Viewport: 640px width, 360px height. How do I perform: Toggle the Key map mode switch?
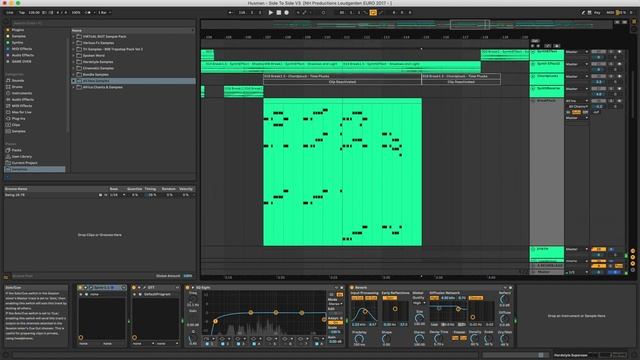[x=597, y=13]
